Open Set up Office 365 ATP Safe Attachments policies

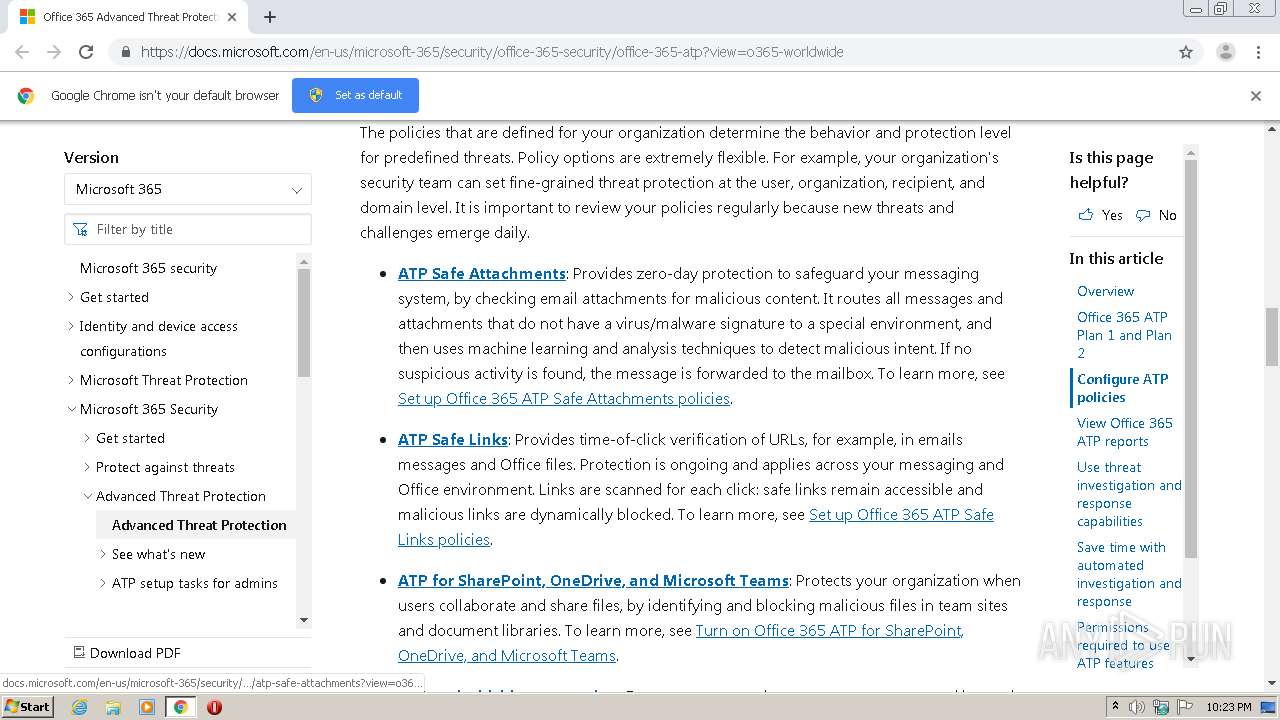click(564, 398)
